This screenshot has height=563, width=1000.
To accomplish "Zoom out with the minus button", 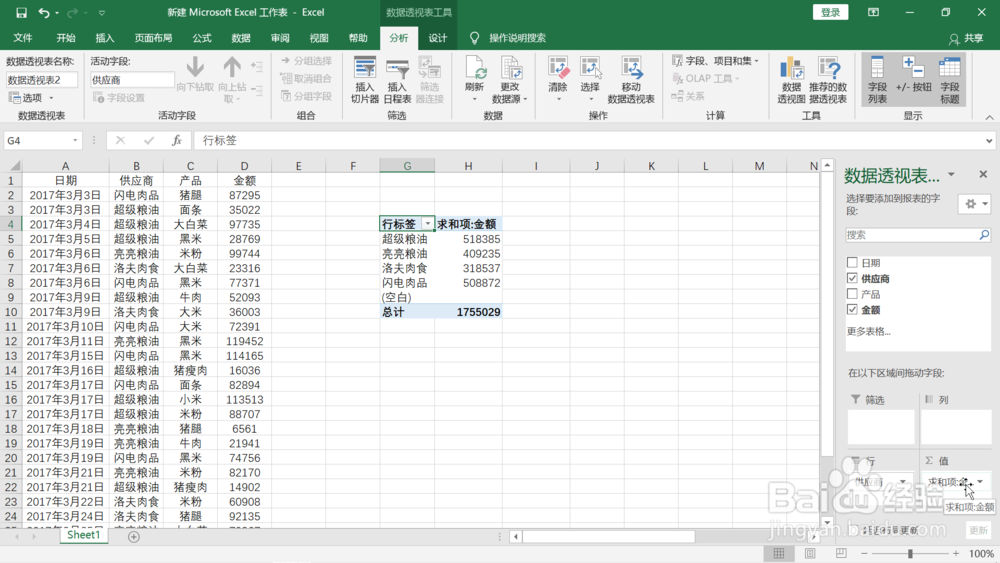I will click(x=864, y=553).
